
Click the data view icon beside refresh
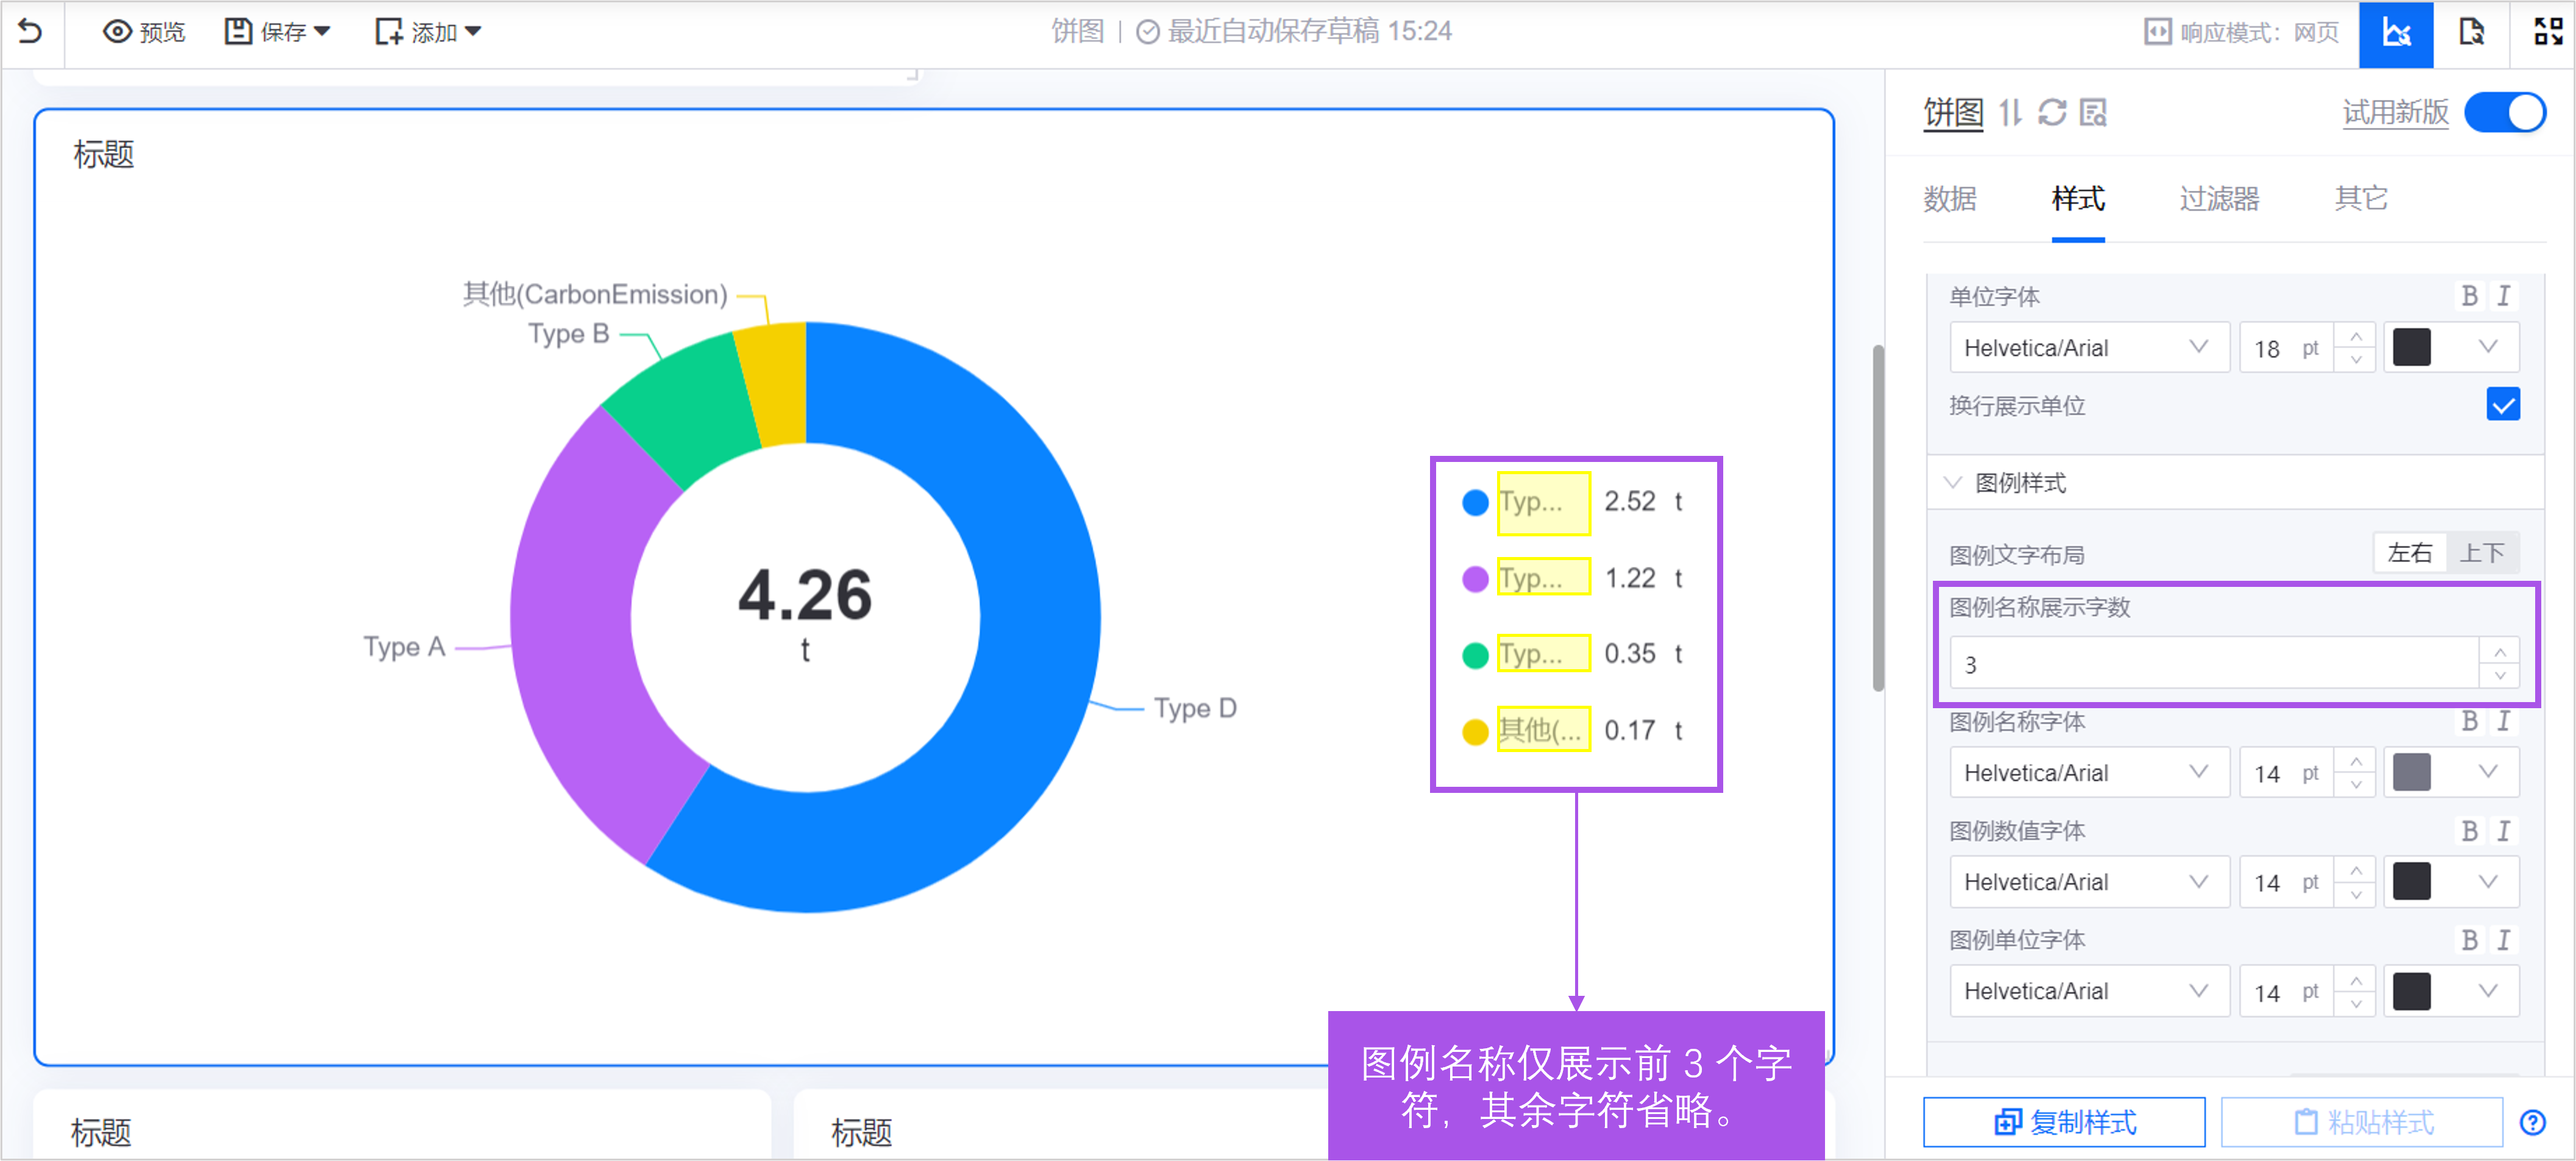pyautogui.click(x=2093, y=113)
